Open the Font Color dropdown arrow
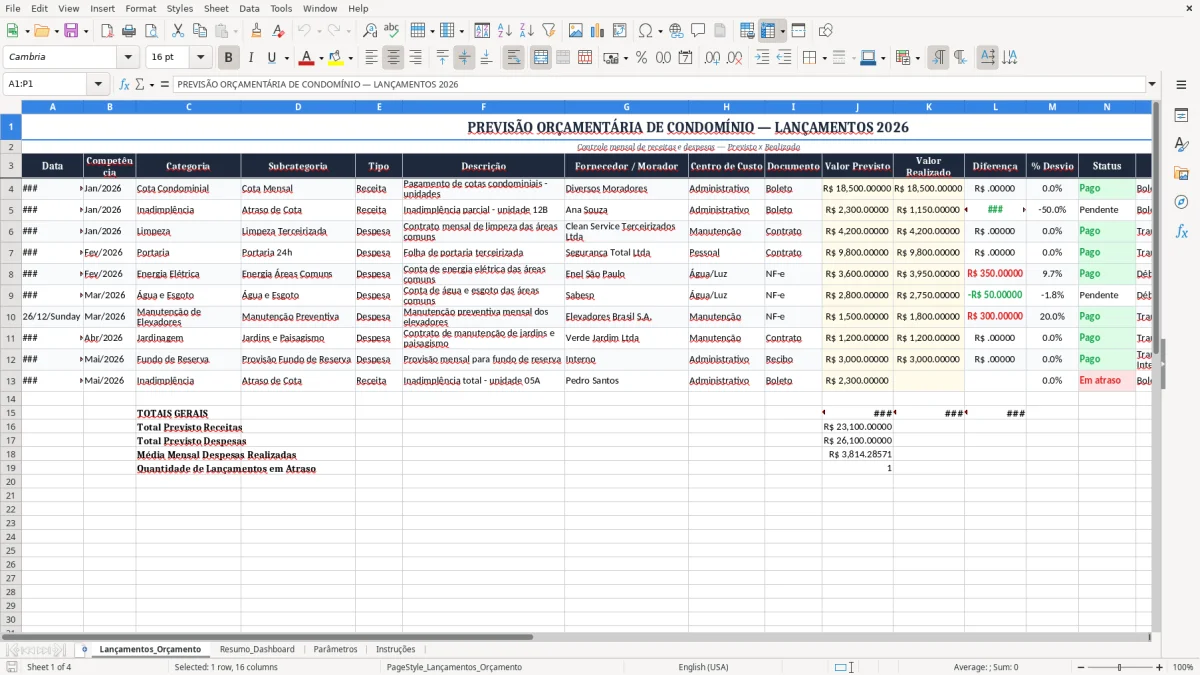The width and height of the screenshot is (1200, 675). (x=321, y=58)
